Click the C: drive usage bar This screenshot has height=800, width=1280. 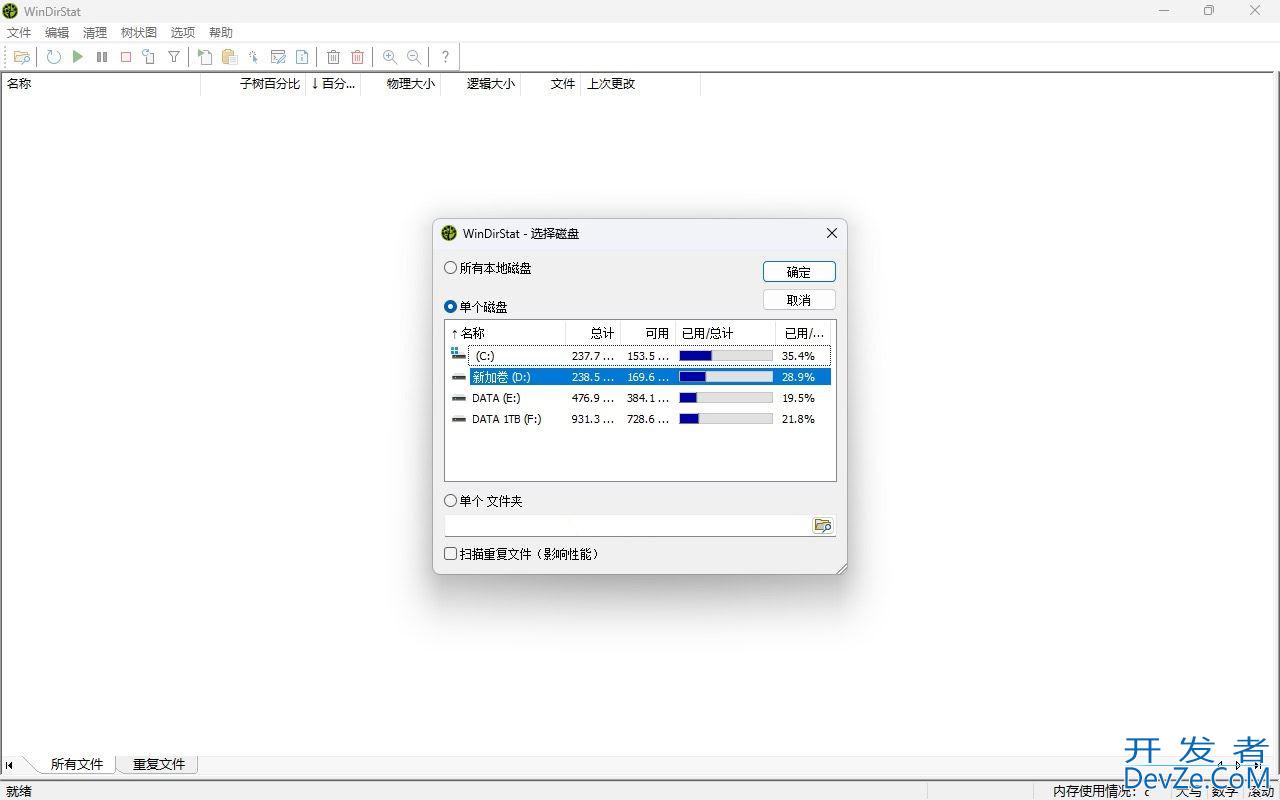pyautogui.click(x=726, y=355)
